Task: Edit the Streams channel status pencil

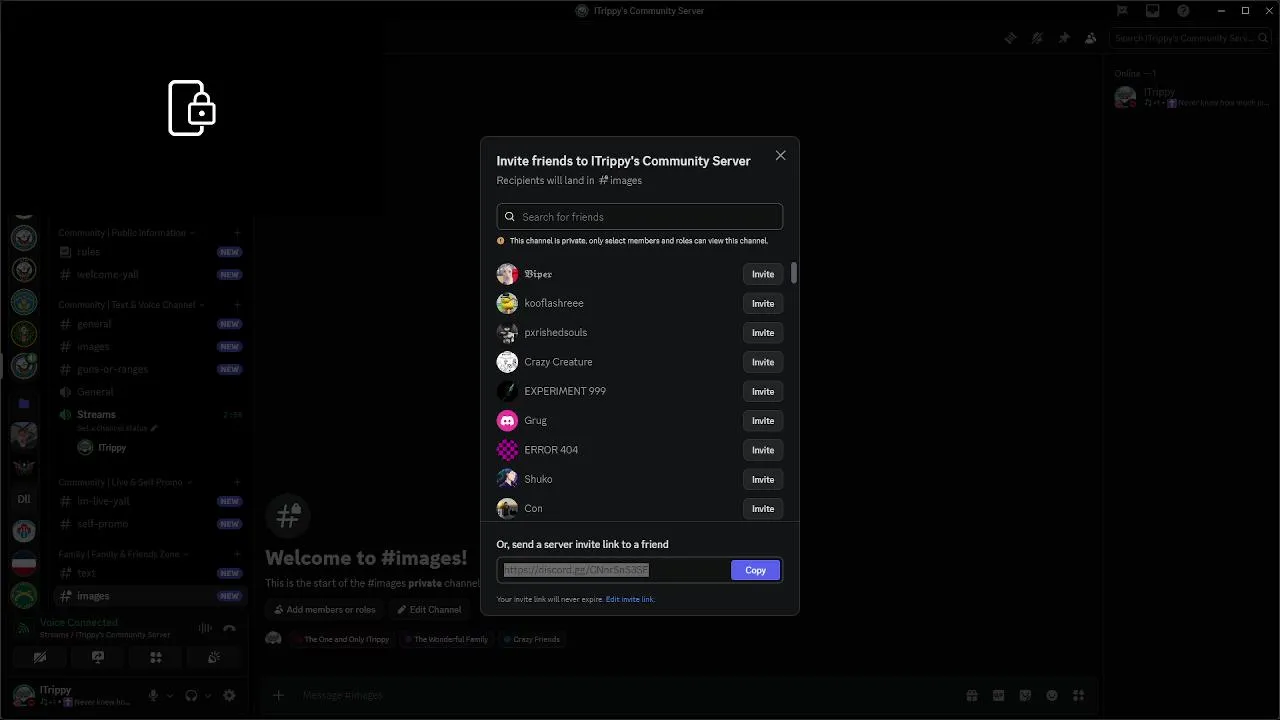Action: point(154,428)
